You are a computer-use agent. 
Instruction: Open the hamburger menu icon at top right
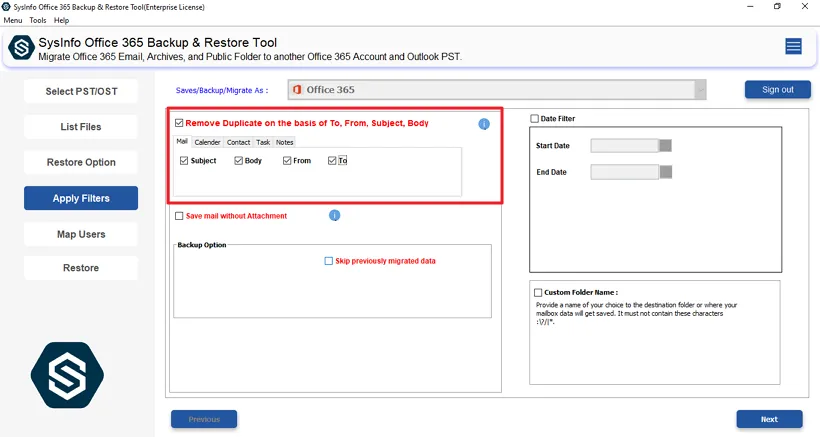coord(793,46)
